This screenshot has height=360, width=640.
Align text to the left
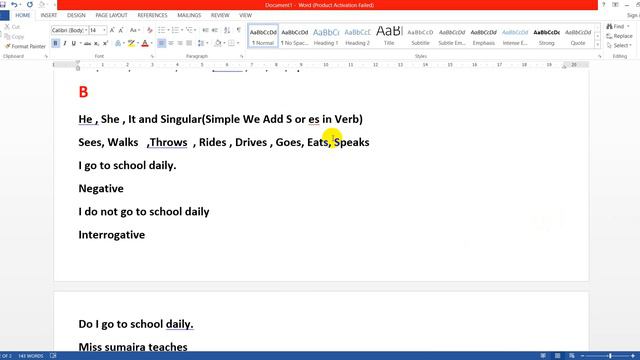[x=162, y=43]
